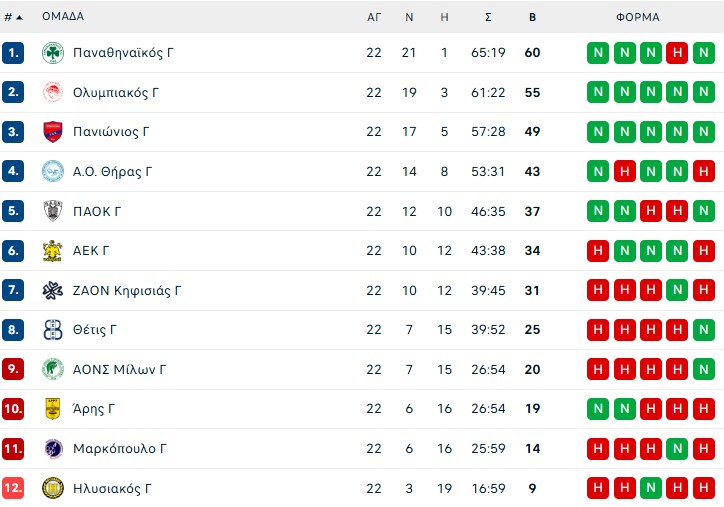
Task: Click Ολυμπιακός Γ's first green Ν form badge
Action: click(598, 93)
